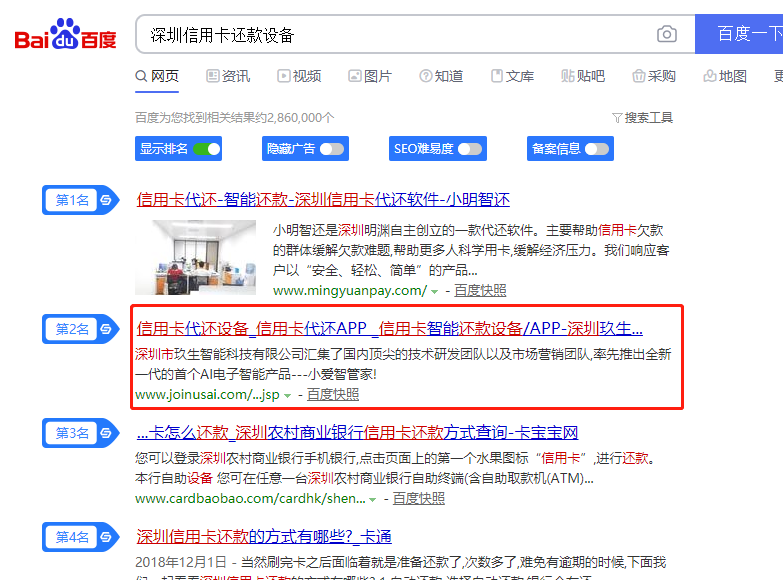
Task: Expand dropdown arrow after www.cardbaobao.com
Action: (373, 500)
